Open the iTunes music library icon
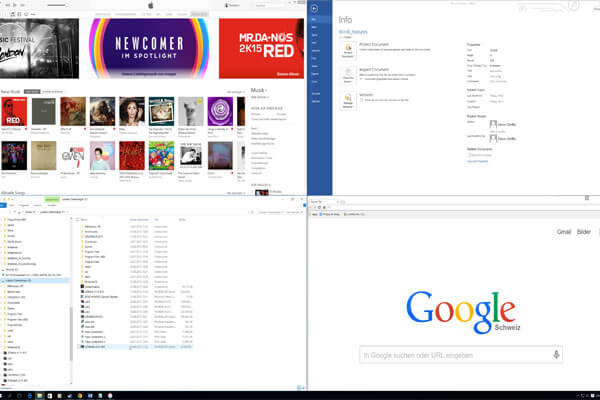This screenshot has height=400, width=600. pyautogui.click(x=13, y=14)
